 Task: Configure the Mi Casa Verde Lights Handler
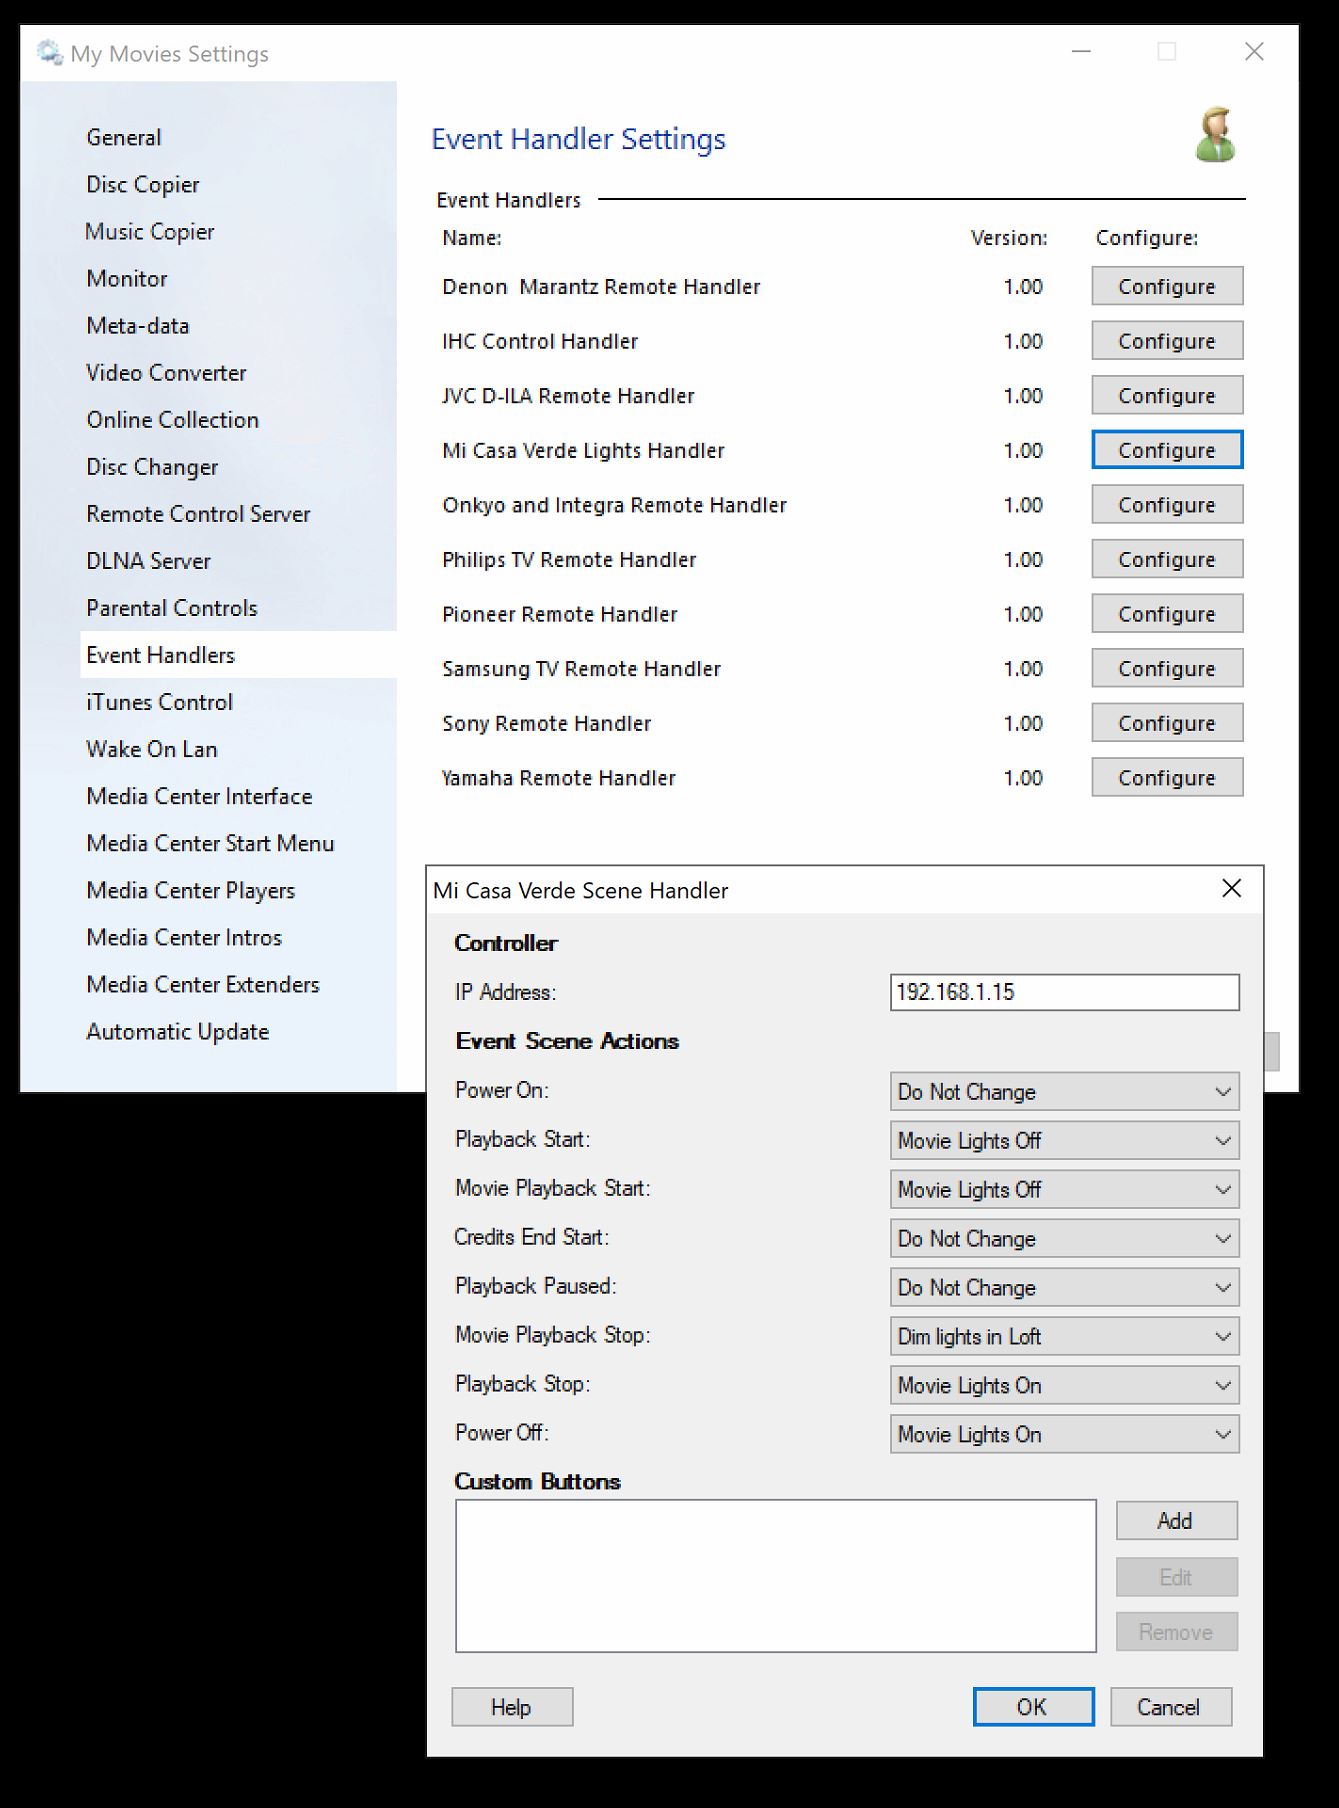click(x=1167, y=450)
